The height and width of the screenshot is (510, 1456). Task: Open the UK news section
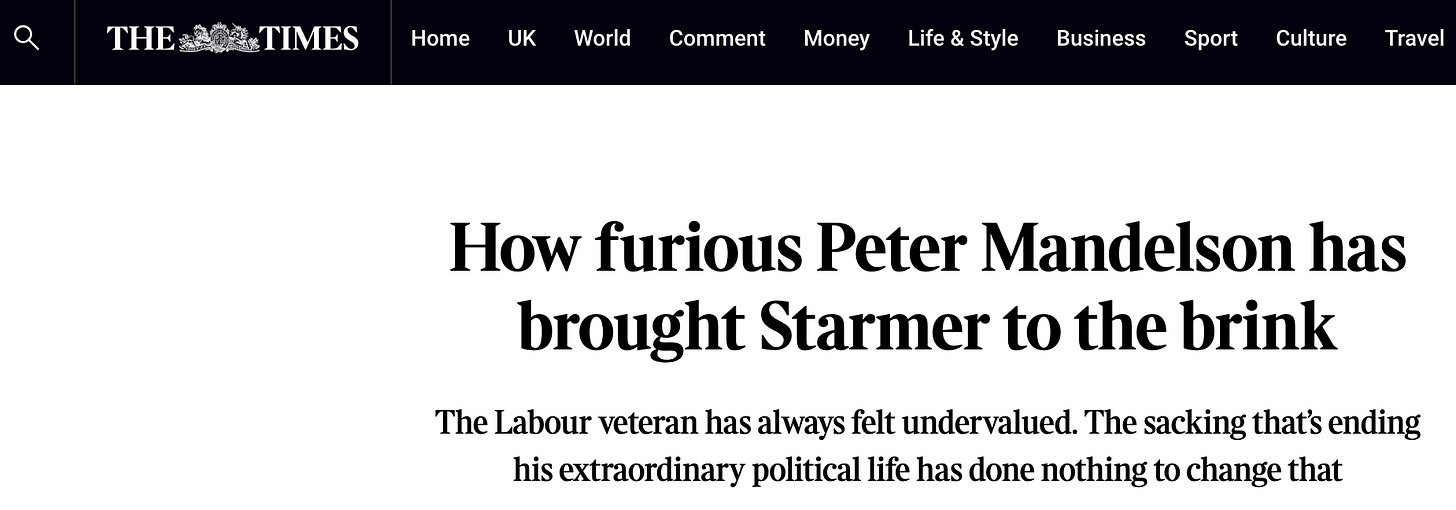click(x=522, y=38)
